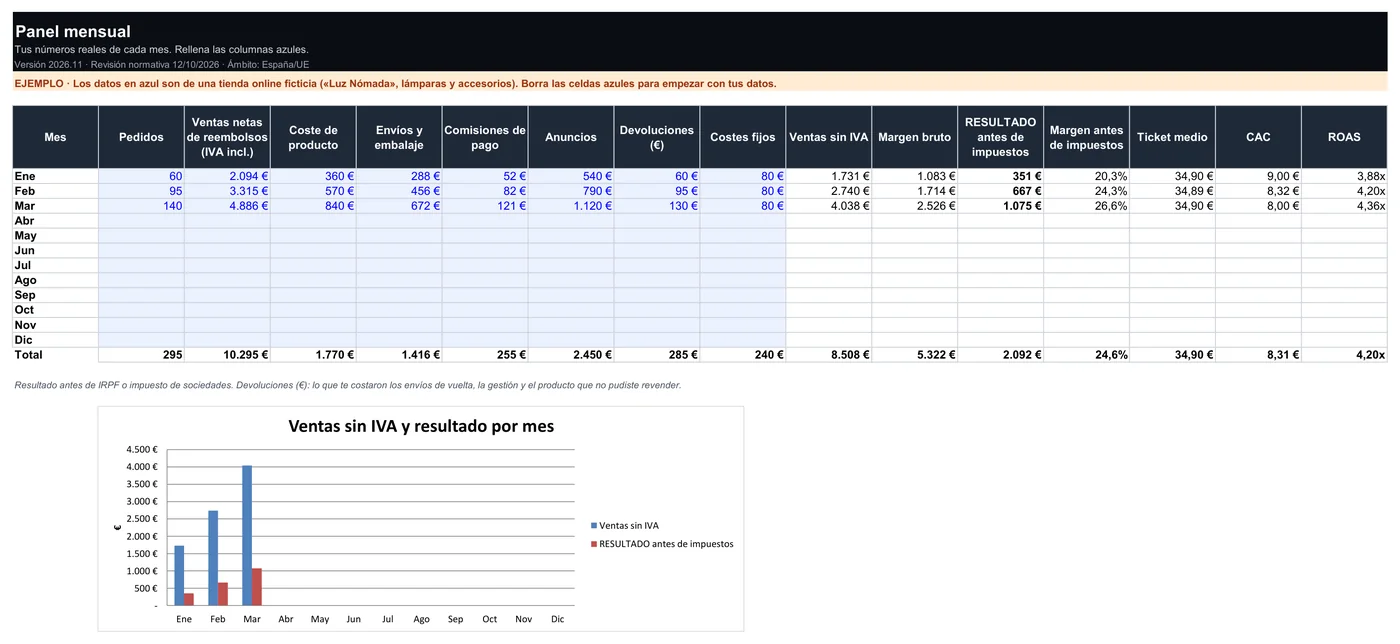Viewport: 1400px width, 644px height.
Task: Click the red RESULTADO legend swatch
Action: (594, 544)
